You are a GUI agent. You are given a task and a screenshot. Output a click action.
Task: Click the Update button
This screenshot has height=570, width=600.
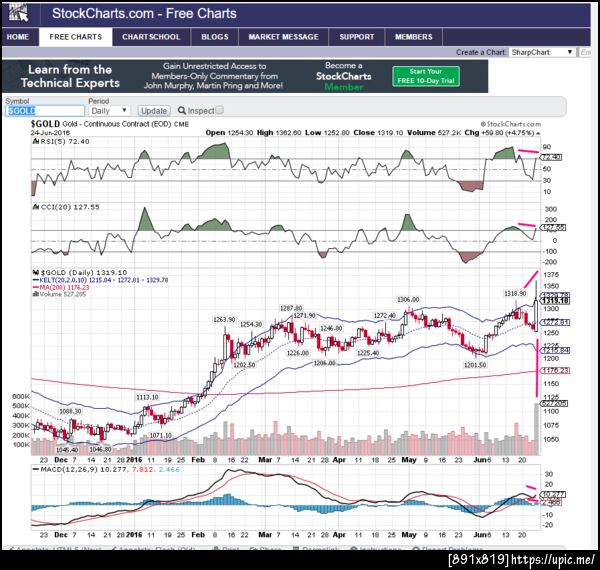pyautogui.click(x=154, y=111)
